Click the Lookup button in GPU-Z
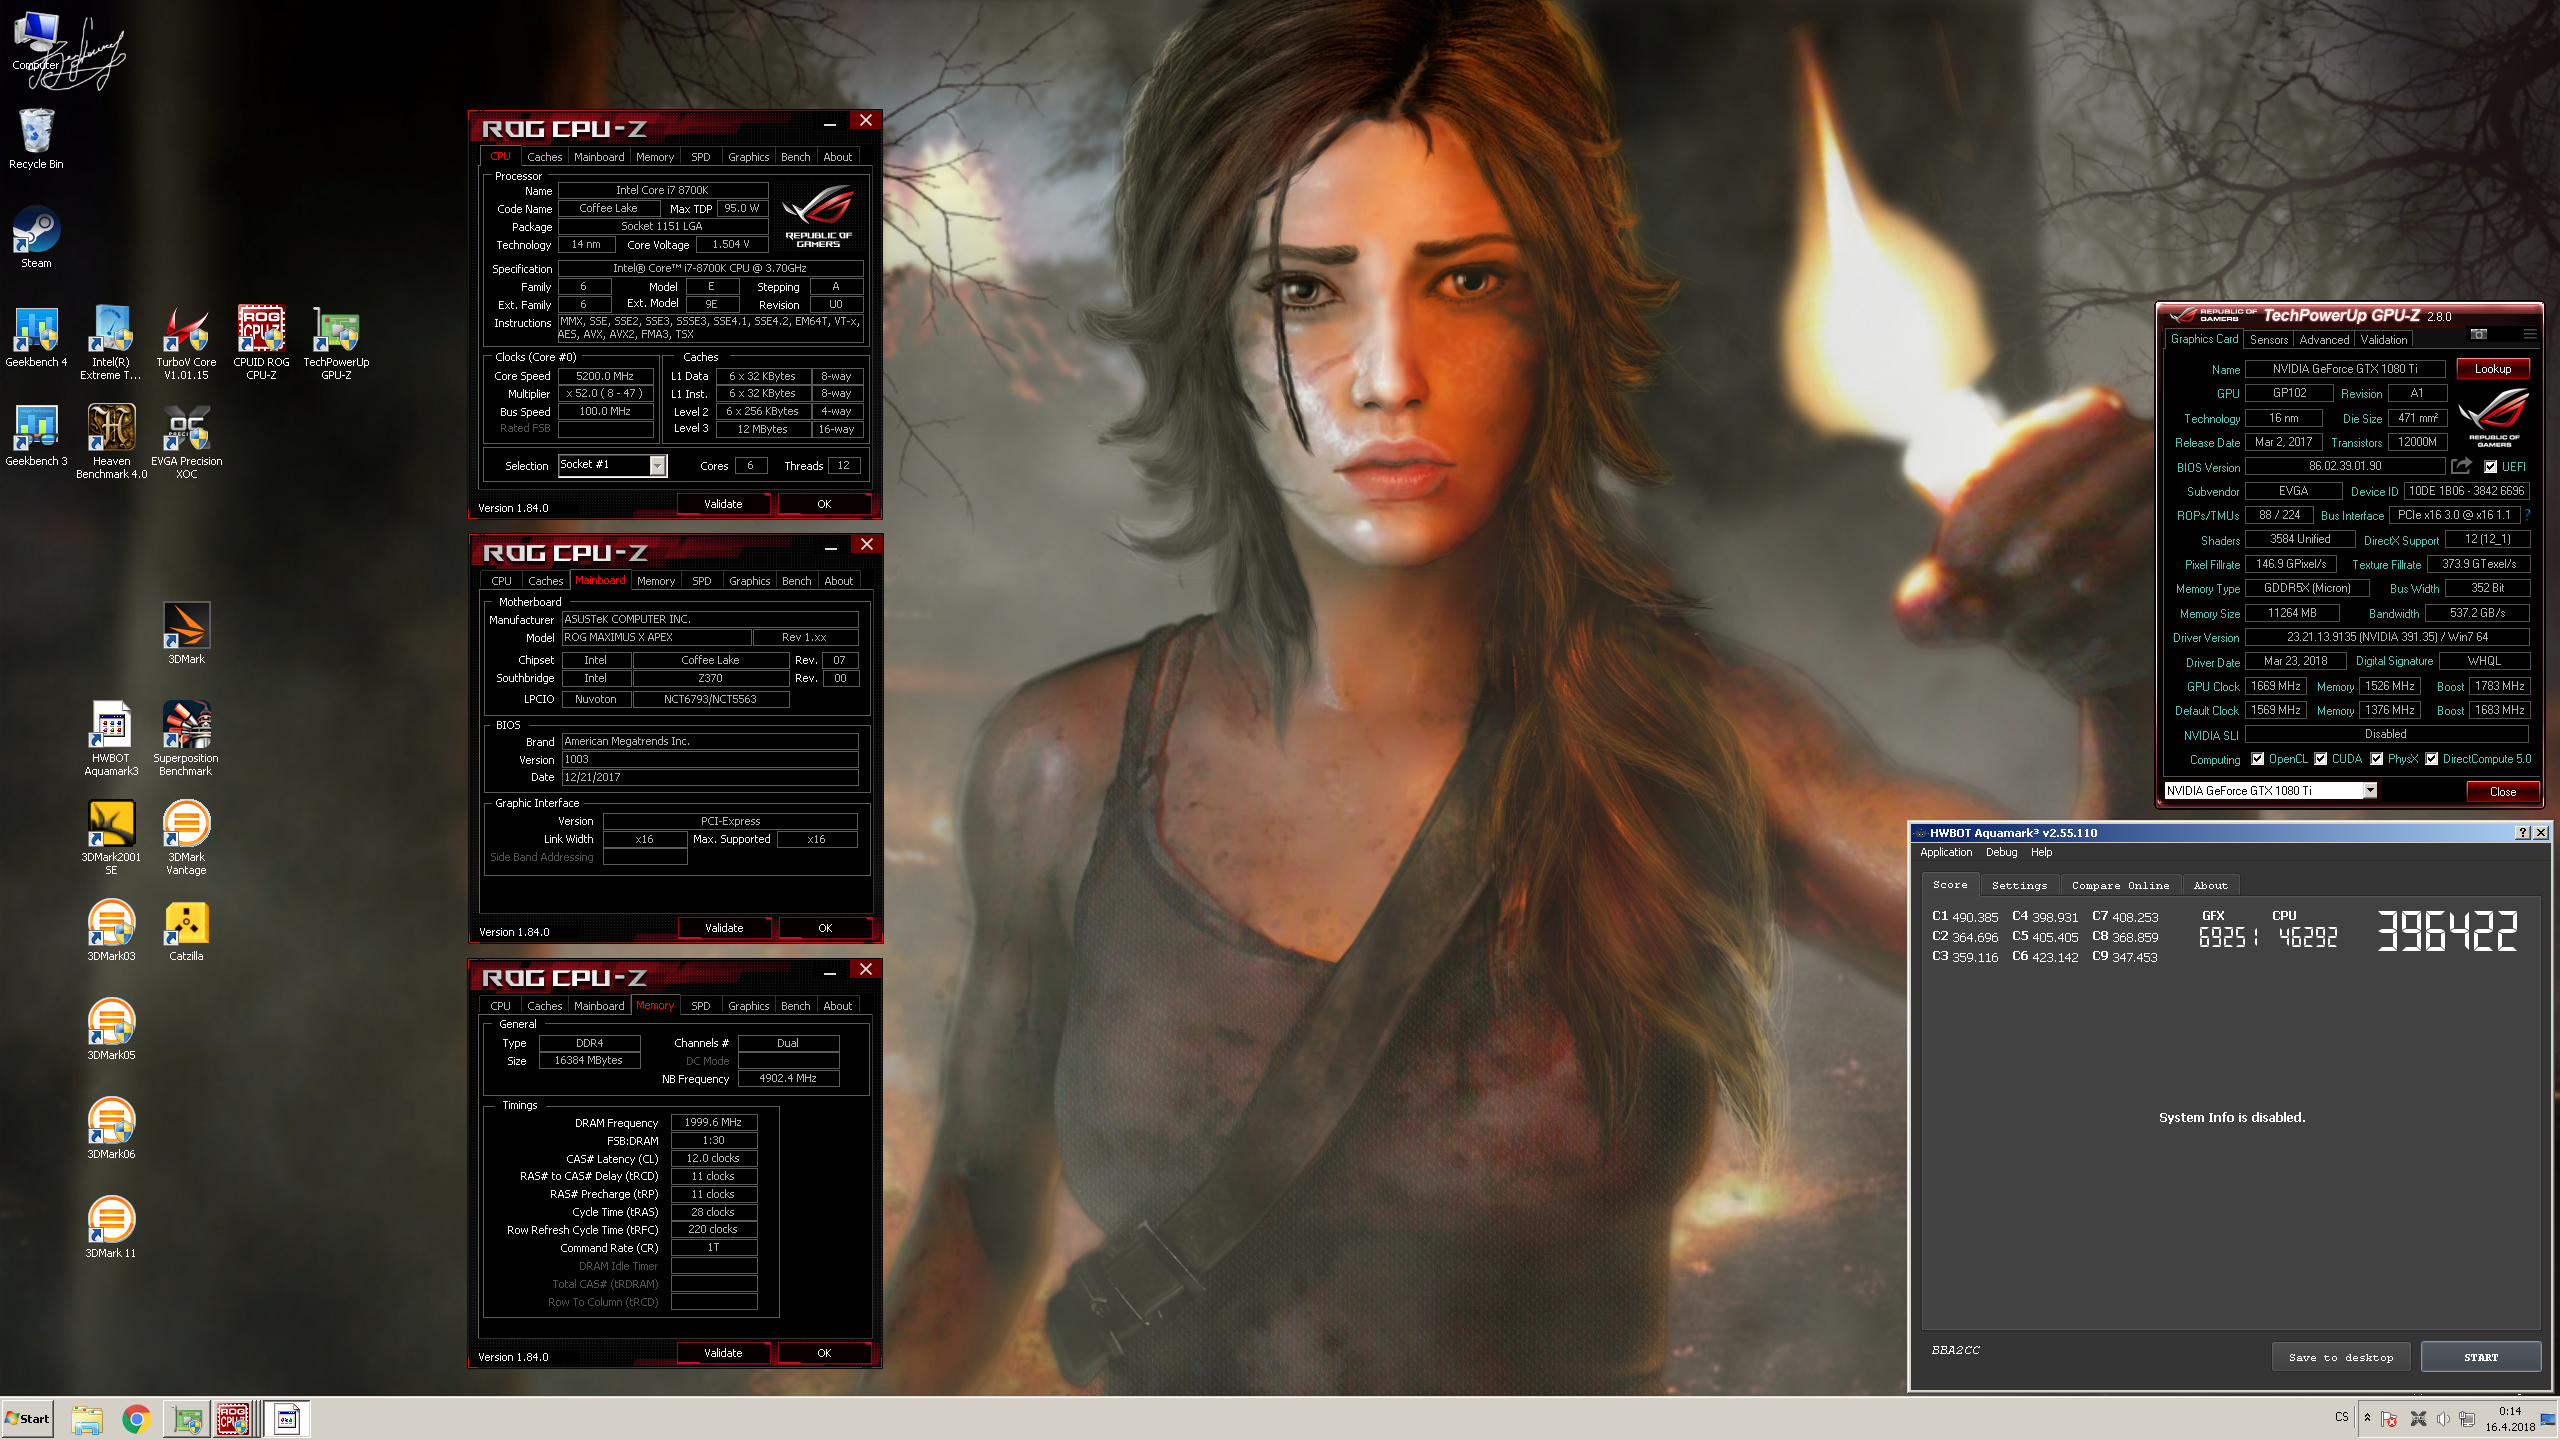The image size is (2560, 1440). (x=2493, y=369)
